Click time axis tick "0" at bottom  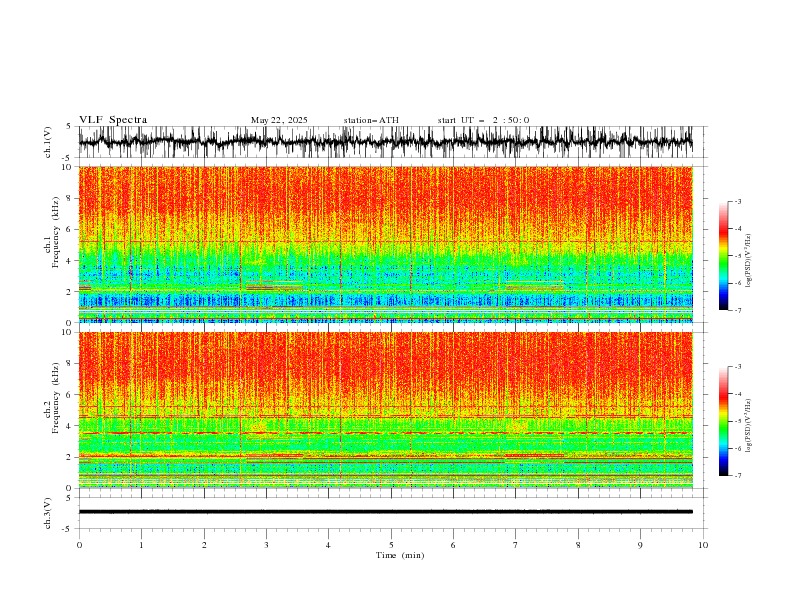(x=79, y=545)
